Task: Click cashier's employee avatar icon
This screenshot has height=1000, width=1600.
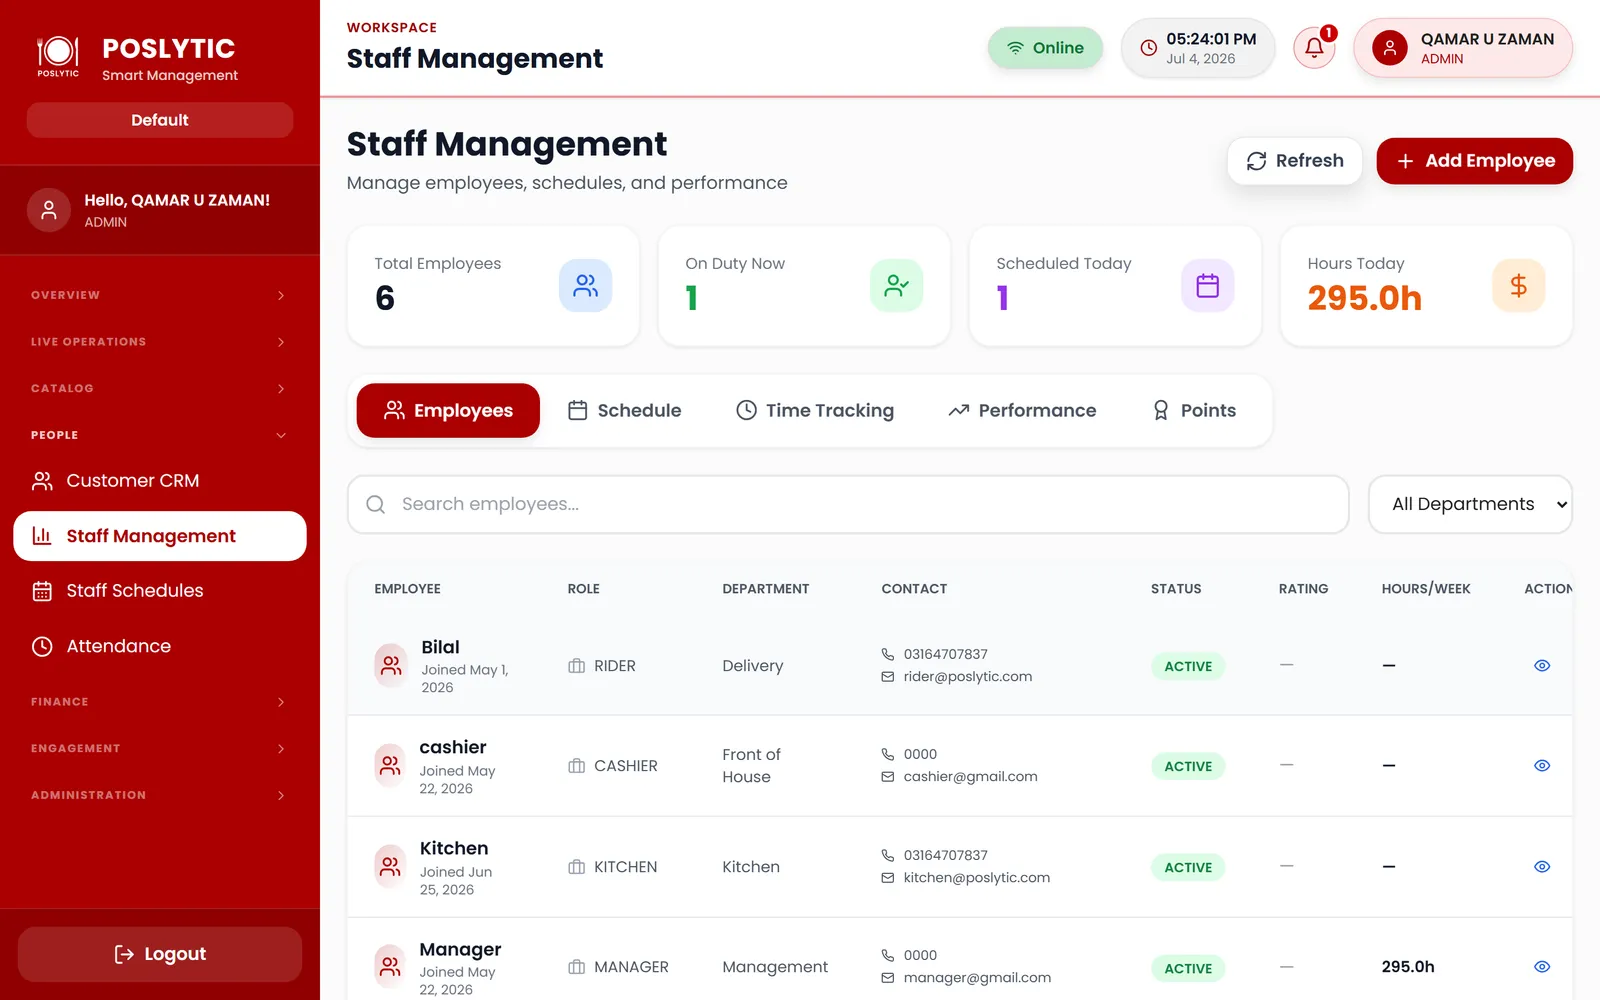Action: [x=390, y=766]
